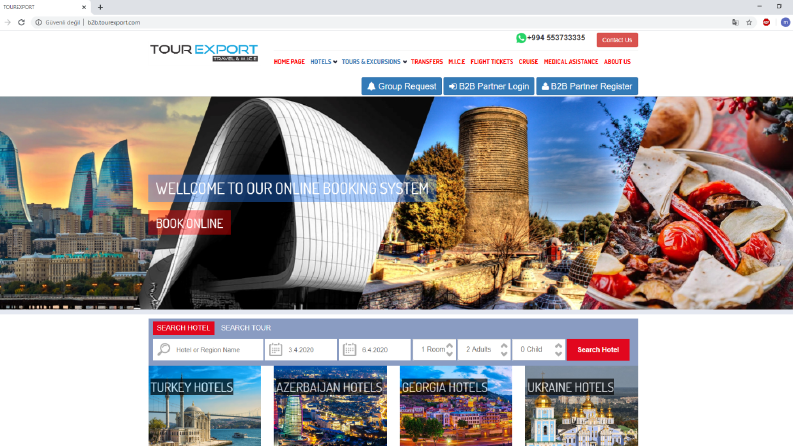Click the red extension icon in toolbar
This screenshot has width=793, height=446.
766,22
